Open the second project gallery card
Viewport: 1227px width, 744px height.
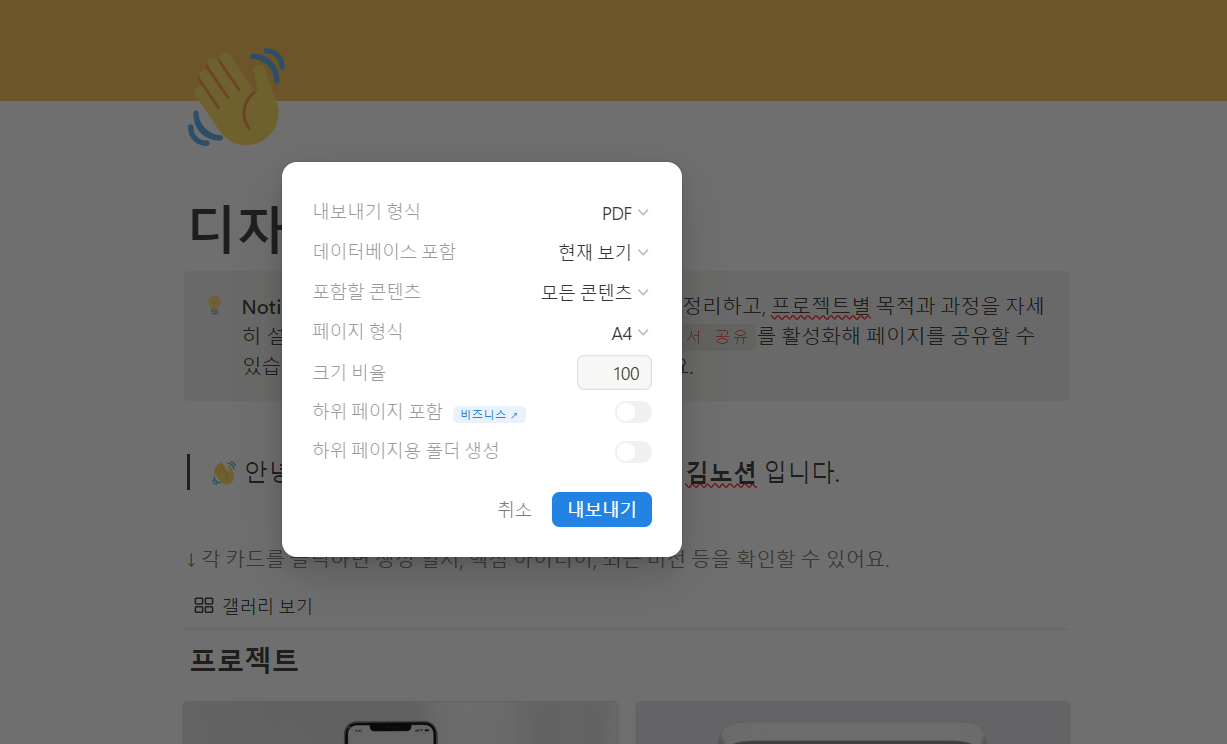[x=852, y=722]
